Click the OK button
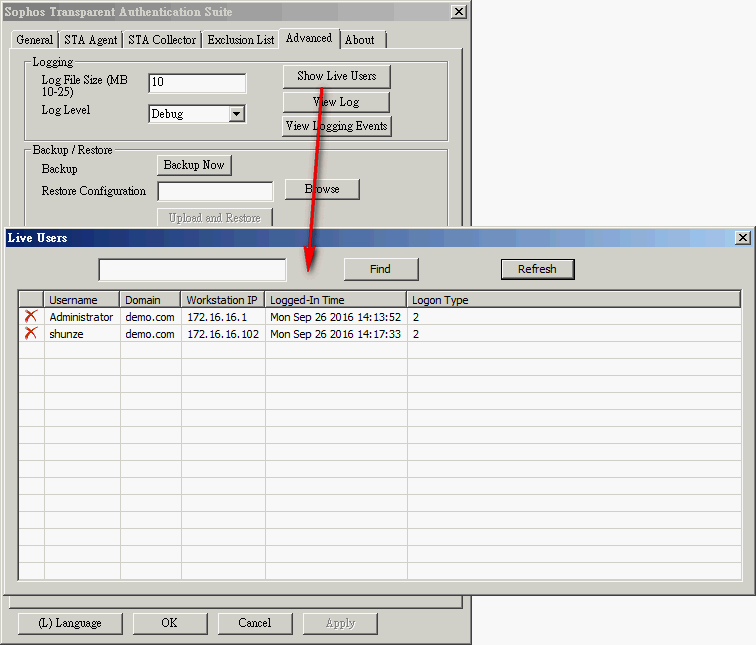Image resolution: width=756 pixels, height=645 pixels. [170, 623]
